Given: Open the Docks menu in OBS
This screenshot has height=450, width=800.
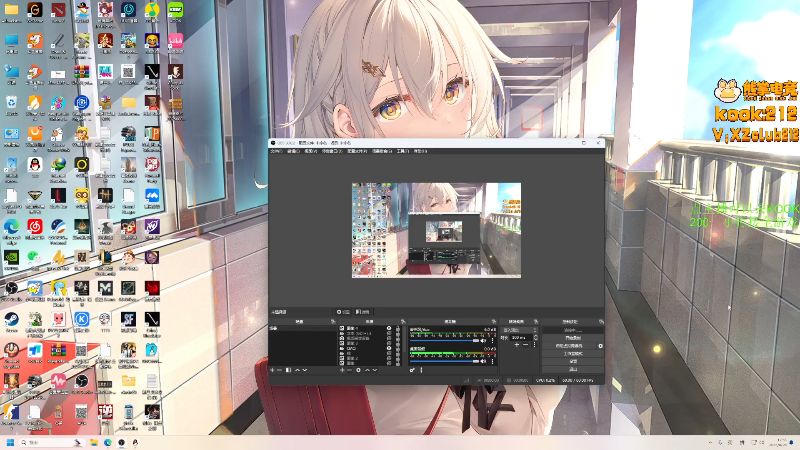Looking at the screenshot, I should [x=332, y=151].
